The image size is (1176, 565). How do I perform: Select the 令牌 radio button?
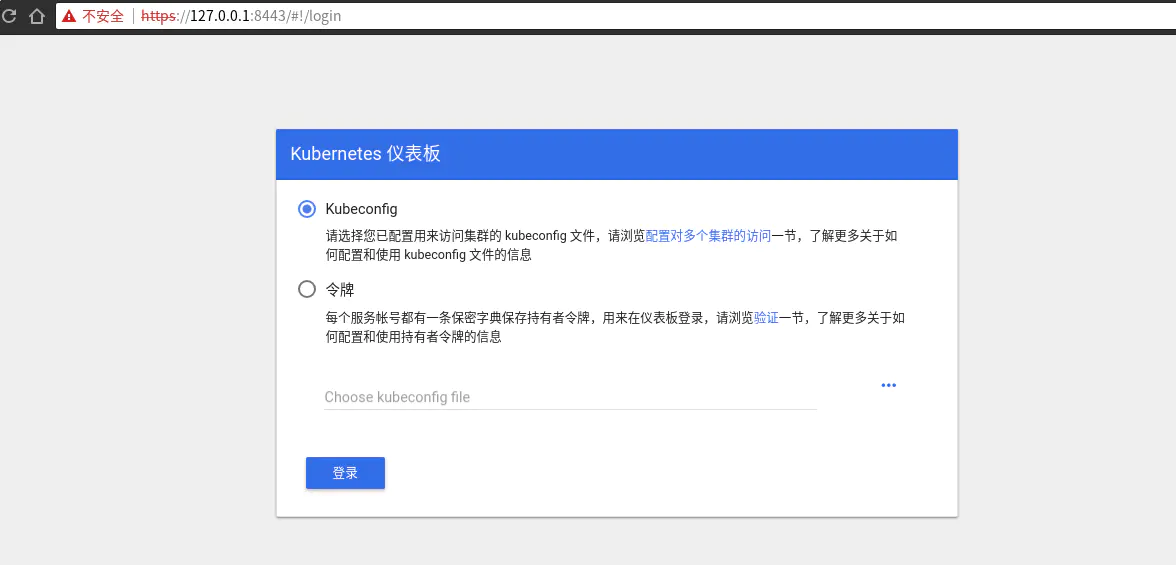click(x=307, y=290)
